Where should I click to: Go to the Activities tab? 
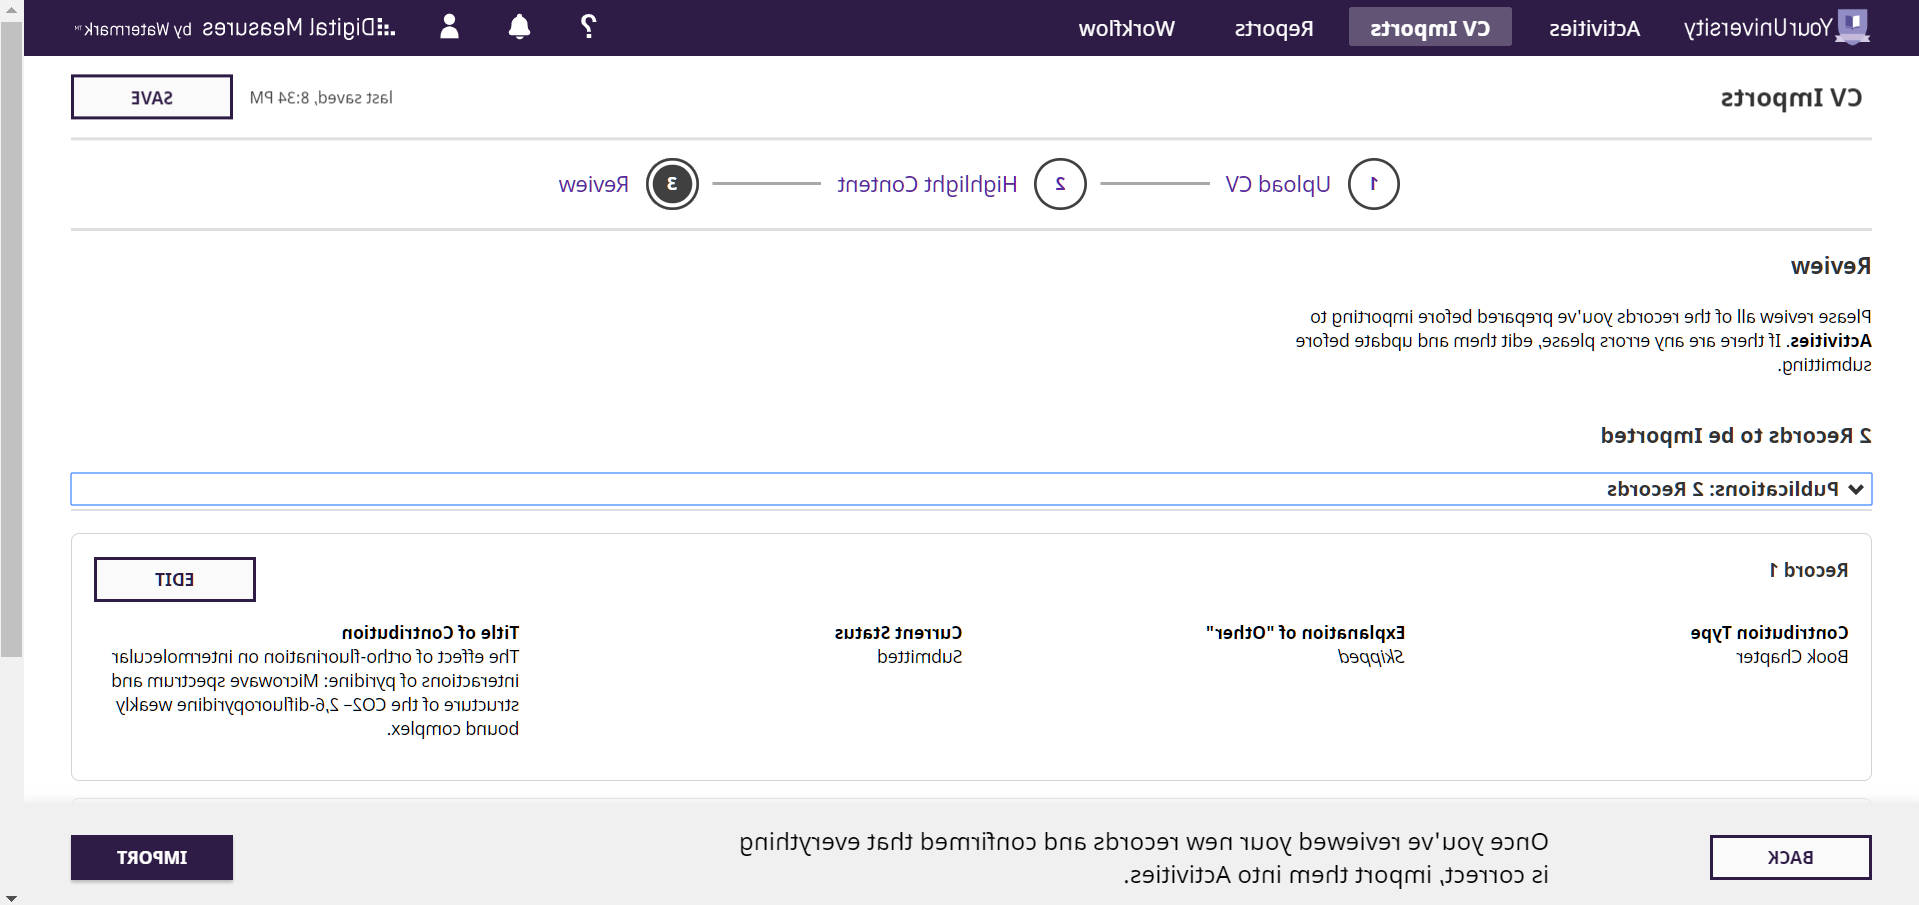tap(1594, 28)
